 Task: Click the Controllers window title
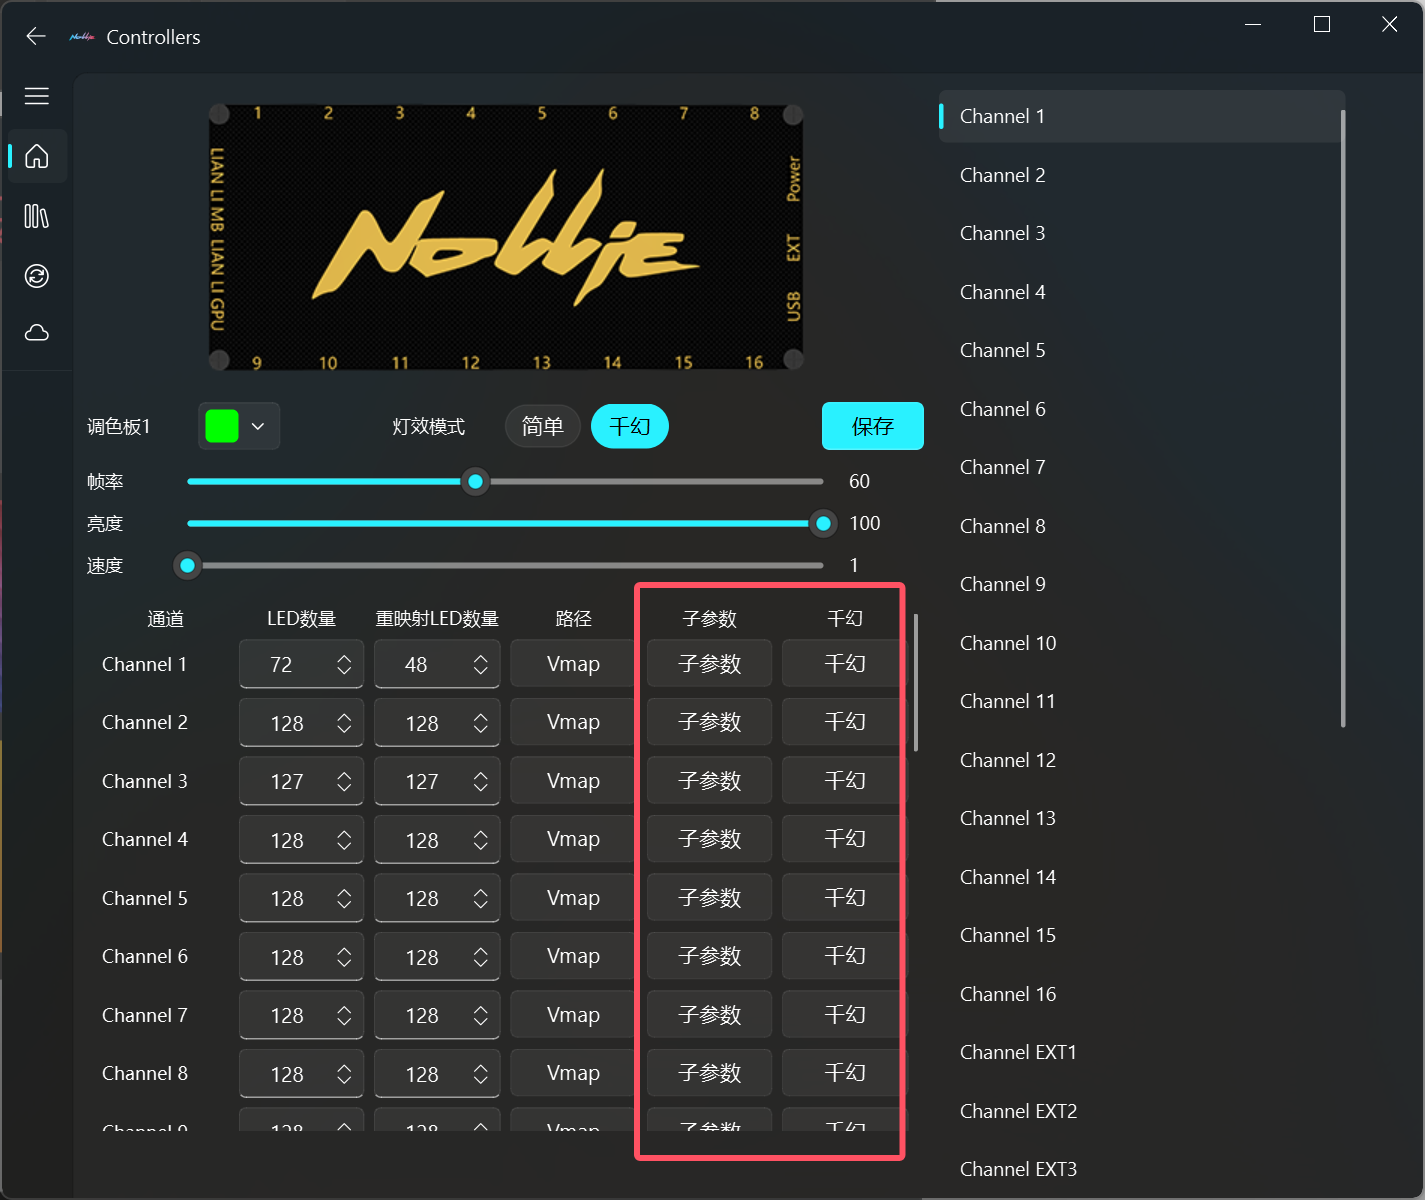coord(153,37)
